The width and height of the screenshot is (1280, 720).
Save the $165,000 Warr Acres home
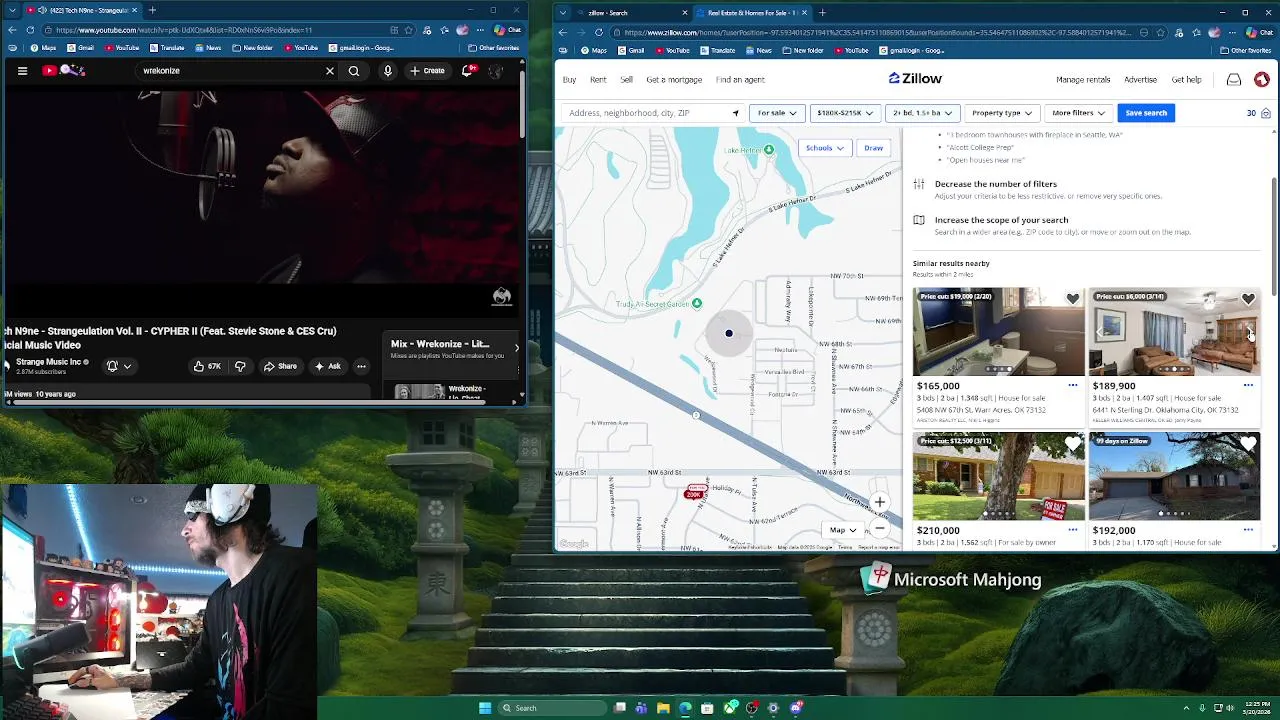[1073, 299]
